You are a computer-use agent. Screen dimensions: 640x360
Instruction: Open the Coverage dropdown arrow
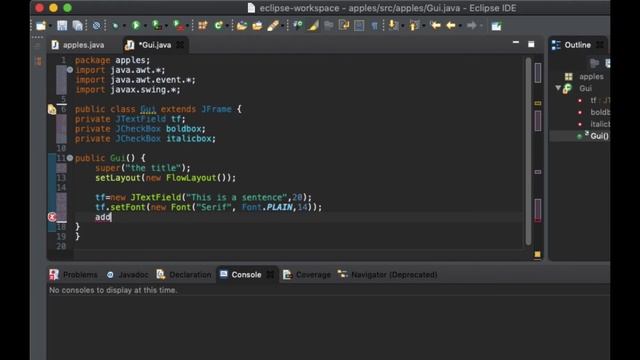point(166,26)
